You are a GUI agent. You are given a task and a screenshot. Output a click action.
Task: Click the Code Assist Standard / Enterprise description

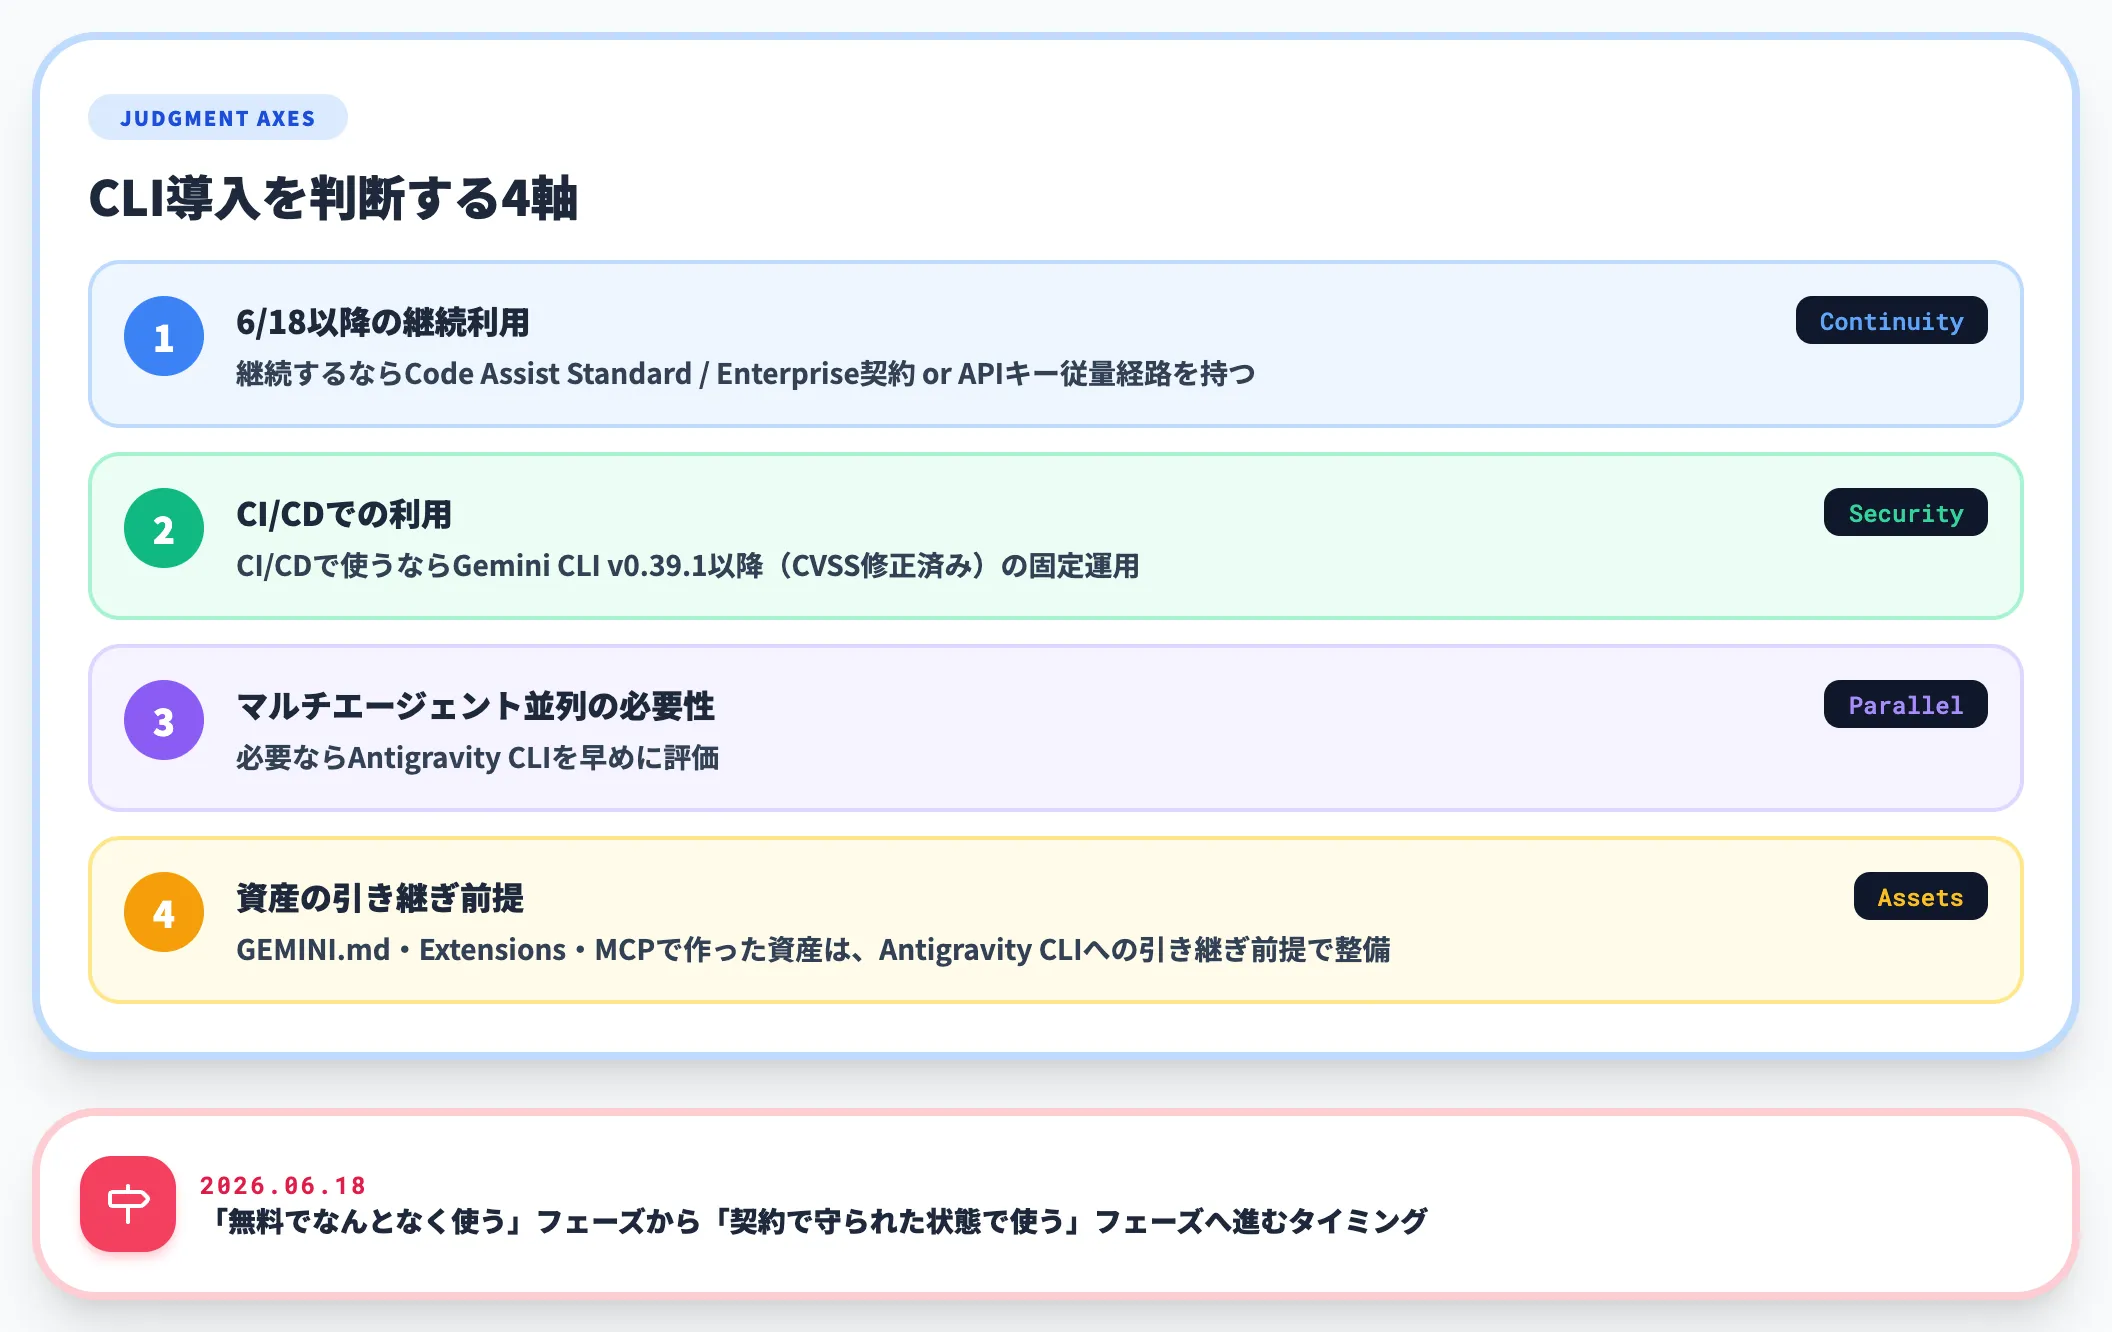pyautogui.click(x=746, y=374)
